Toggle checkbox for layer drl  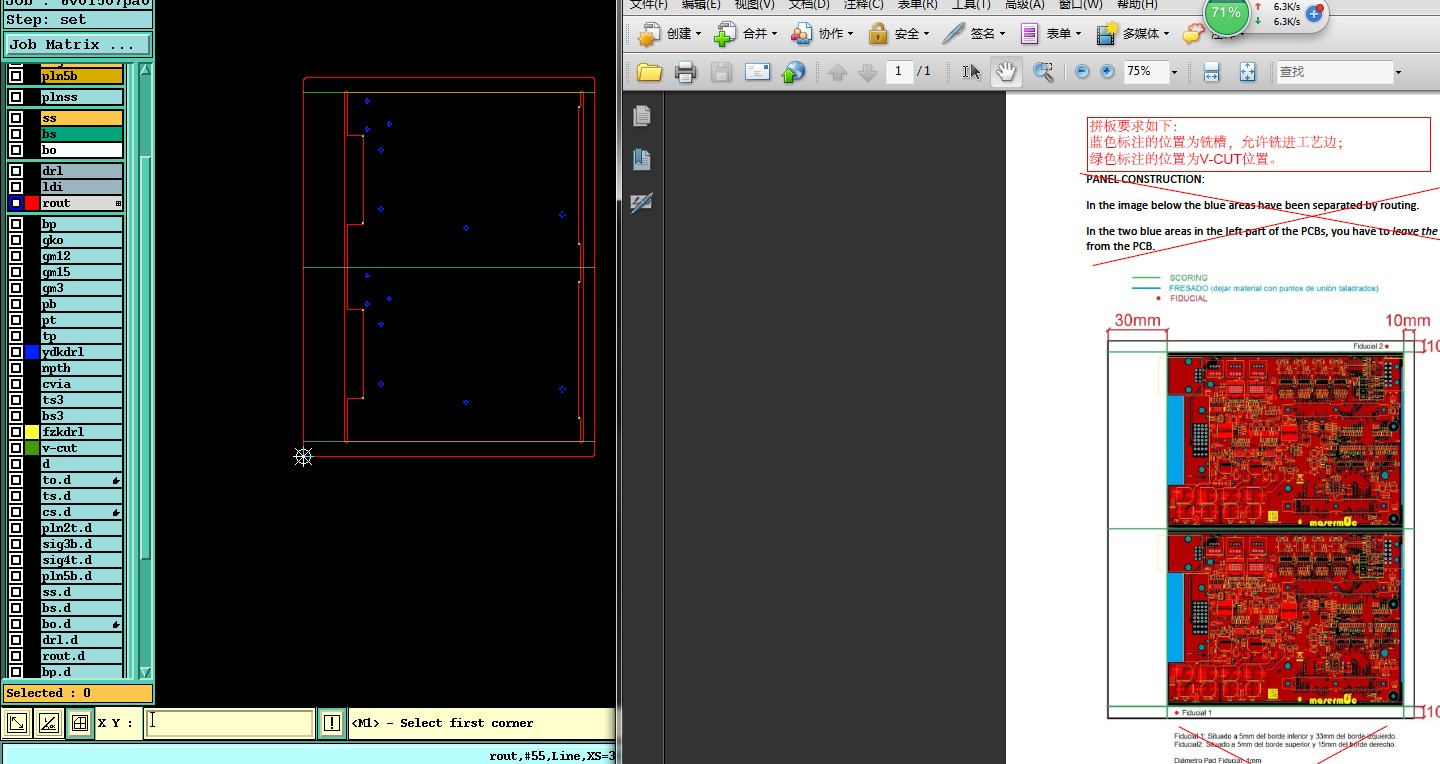coord(16,171)
